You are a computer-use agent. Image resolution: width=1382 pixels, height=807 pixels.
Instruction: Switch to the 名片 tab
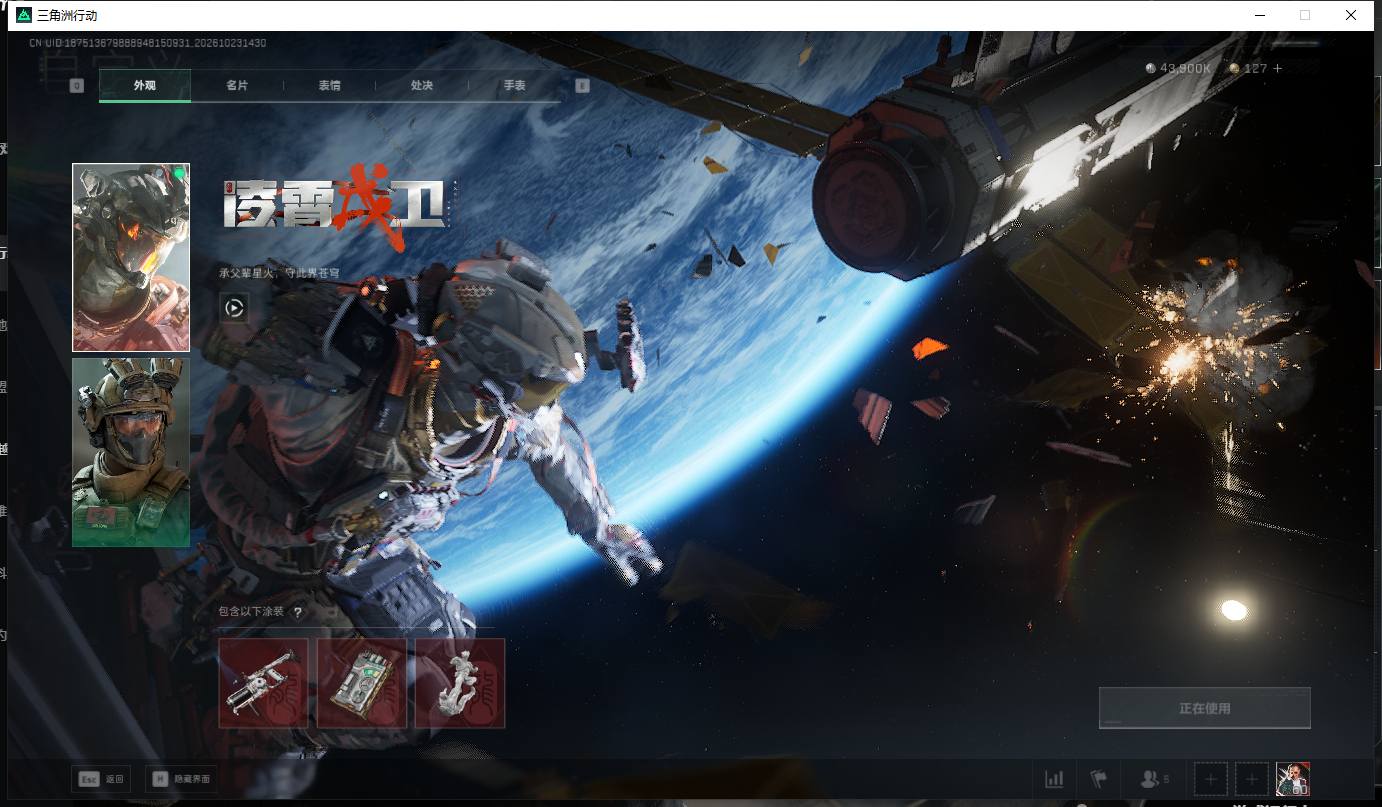tap(237, 86)
